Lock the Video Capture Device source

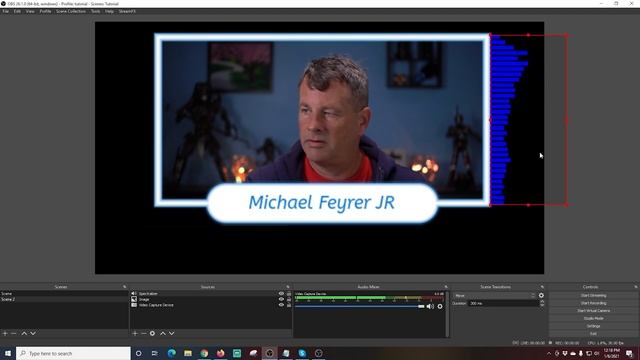(289, 305)
